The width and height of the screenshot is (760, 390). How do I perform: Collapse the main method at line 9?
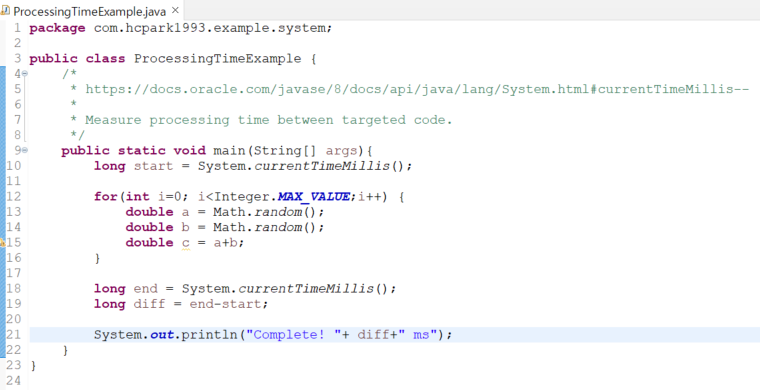tap(24, 150)
